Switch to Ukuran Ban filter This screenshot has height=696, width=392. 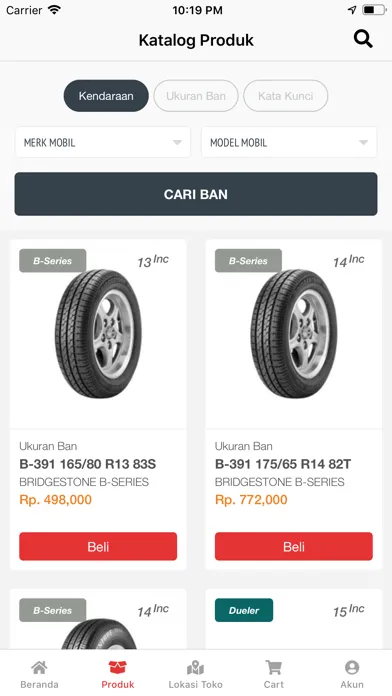(196, 96)
